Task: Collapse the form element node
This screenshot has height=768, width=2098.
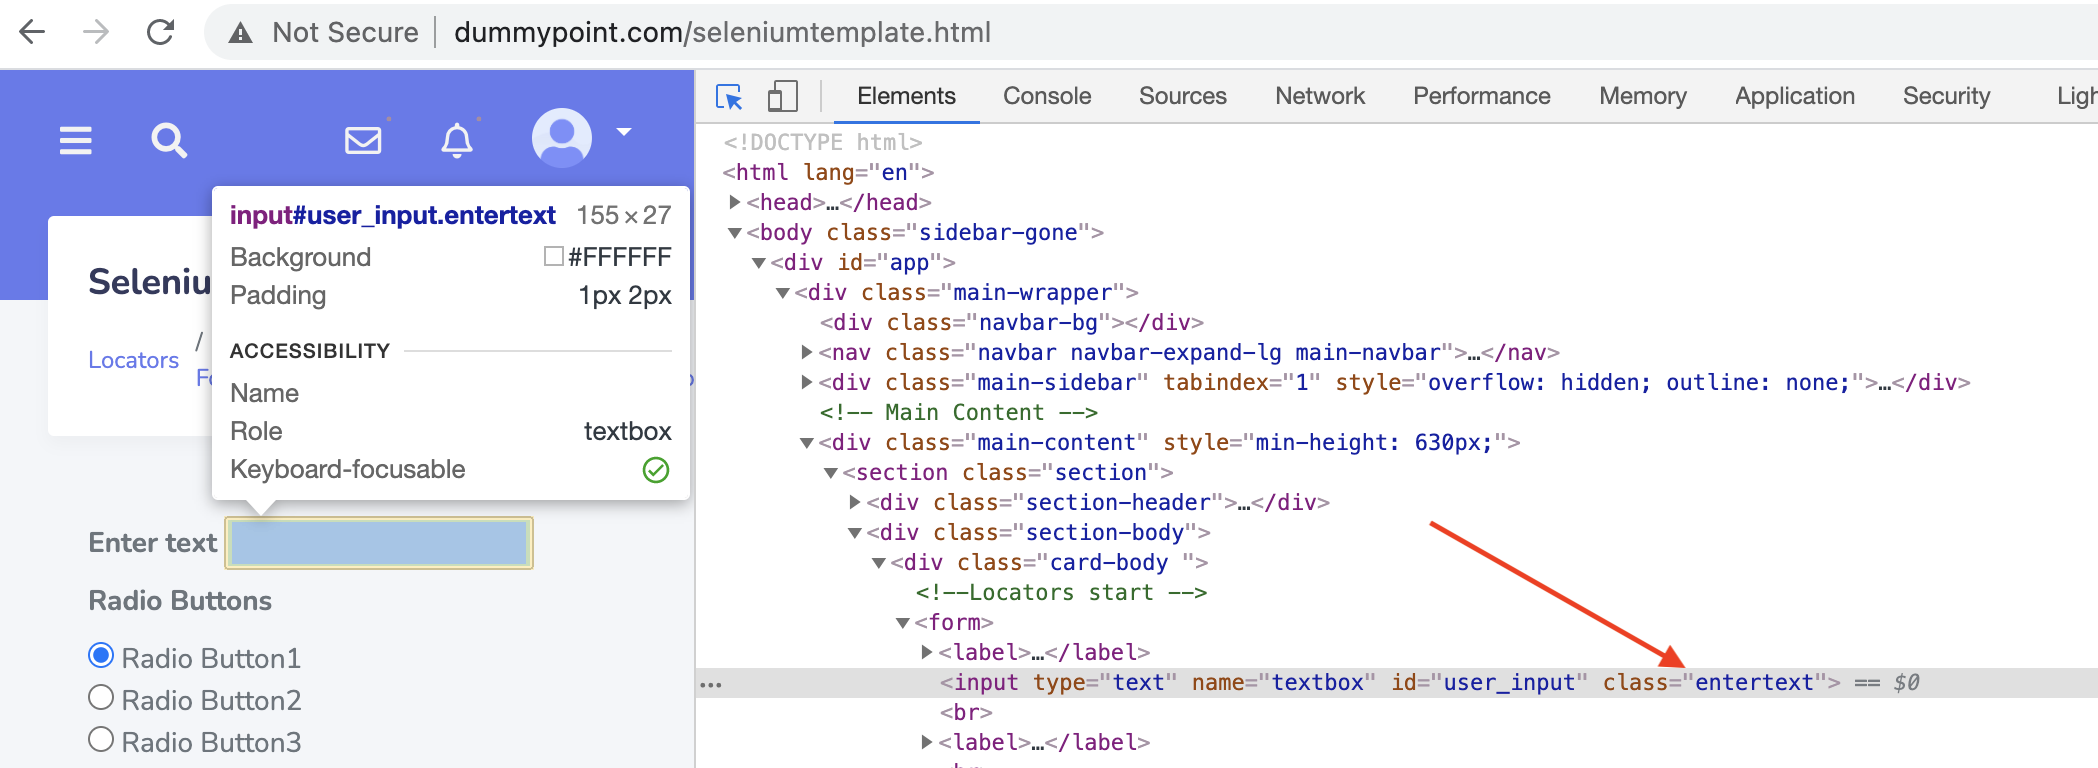Action: (x=903, y=623)
